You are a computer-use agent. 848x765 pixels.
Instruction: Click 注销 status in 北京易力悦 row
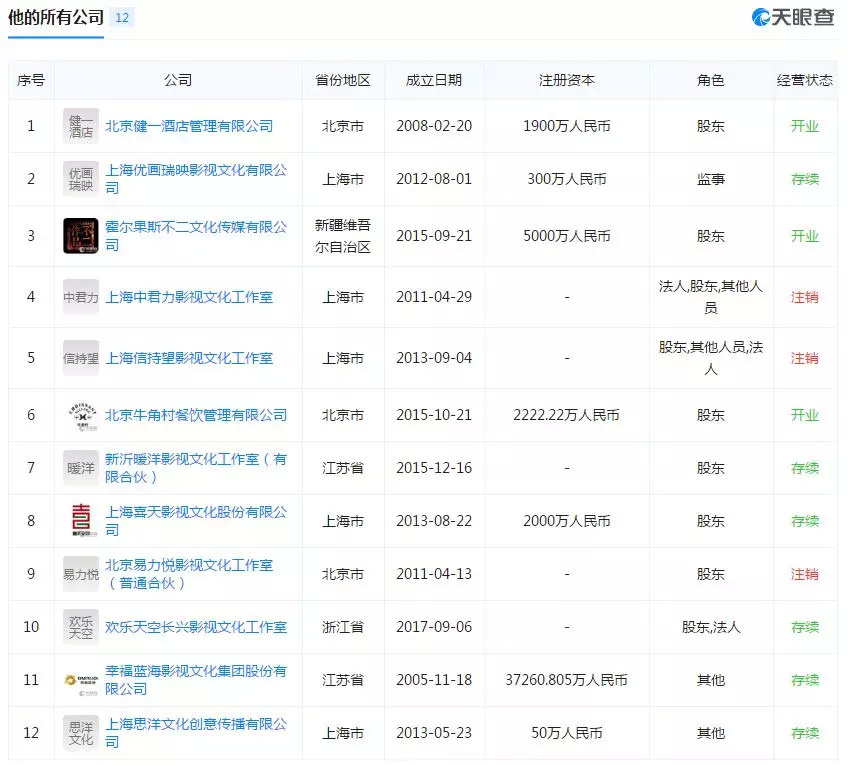805,574
